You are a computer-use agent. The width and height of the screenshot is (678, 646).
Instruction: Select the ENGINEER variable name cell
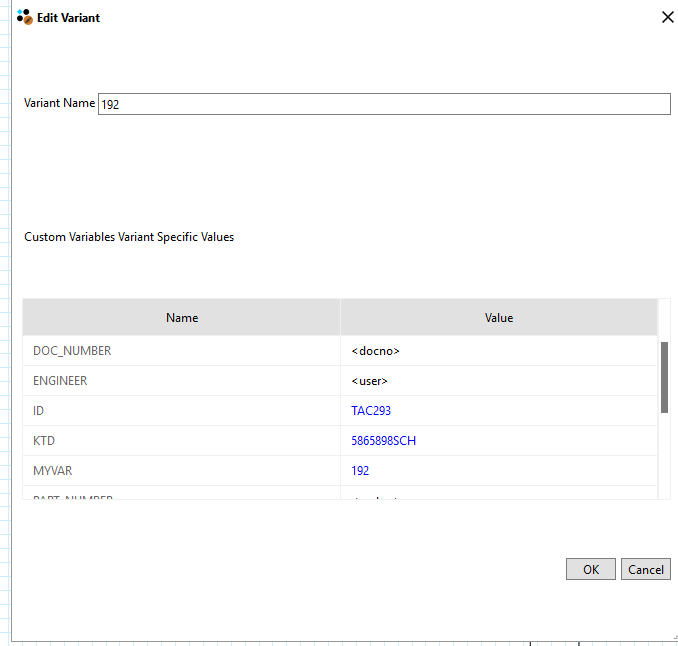pyautogui.click(x=182, y=381)
